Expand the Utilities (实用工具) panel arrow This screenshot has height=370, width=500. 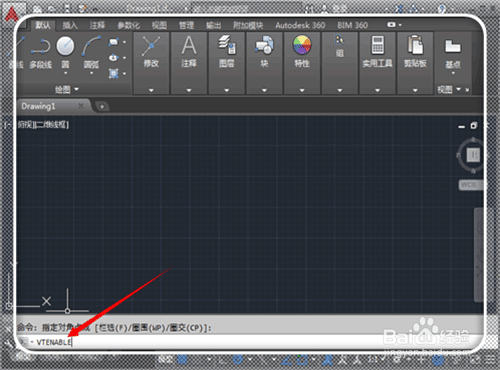tap(377, 90)
